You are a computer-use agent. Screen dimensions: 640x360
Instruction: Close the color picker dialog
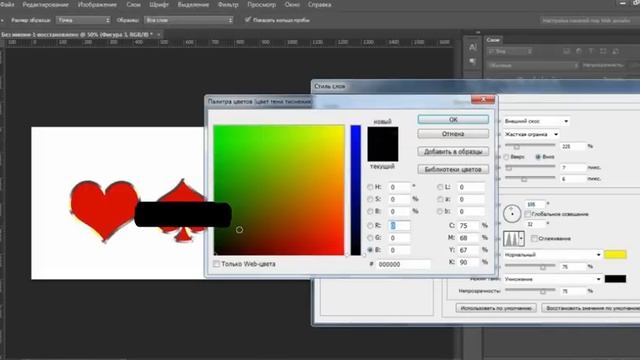click(x=483, y=100)
